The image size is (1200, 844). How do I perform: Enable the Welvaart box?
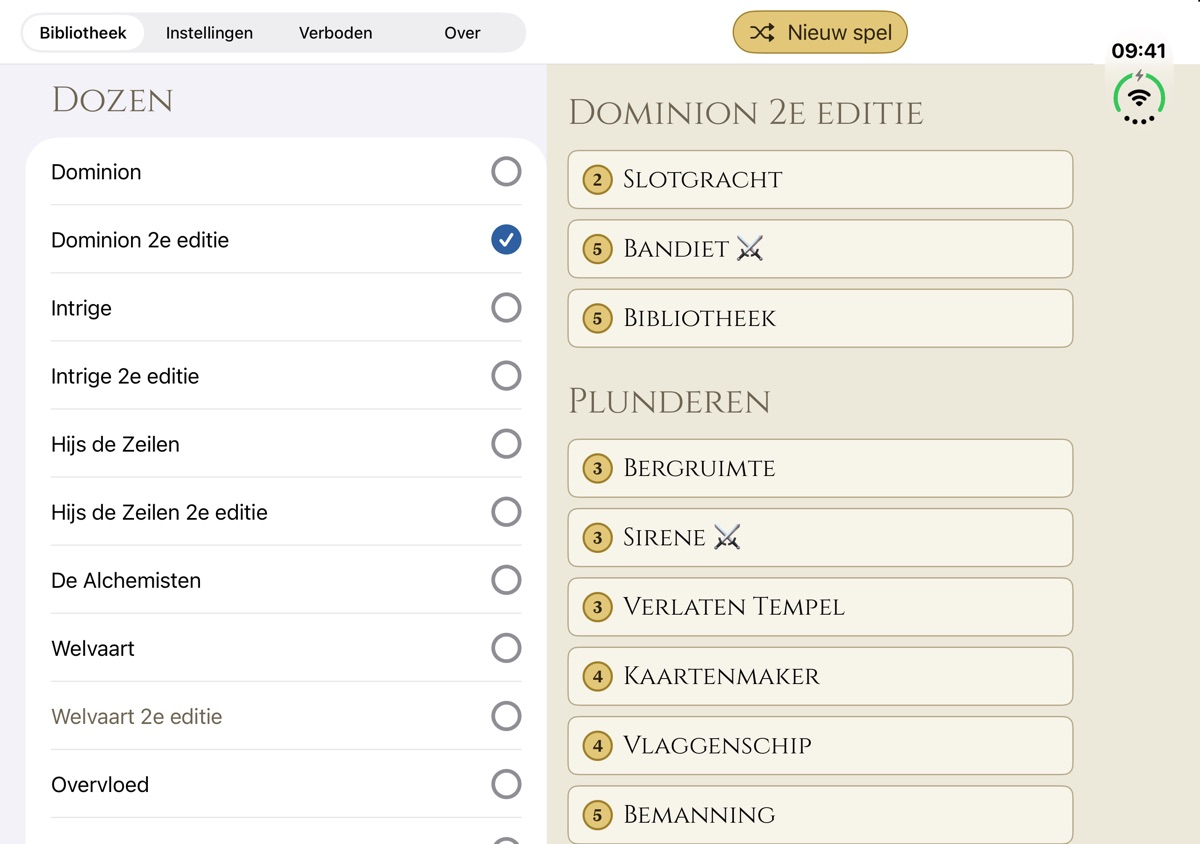pos(506,648)
